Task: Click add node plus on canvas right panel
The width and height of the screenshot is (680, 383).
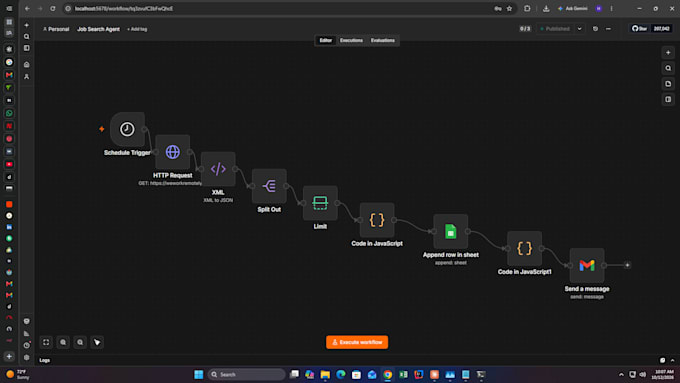Action: [668, 52]
